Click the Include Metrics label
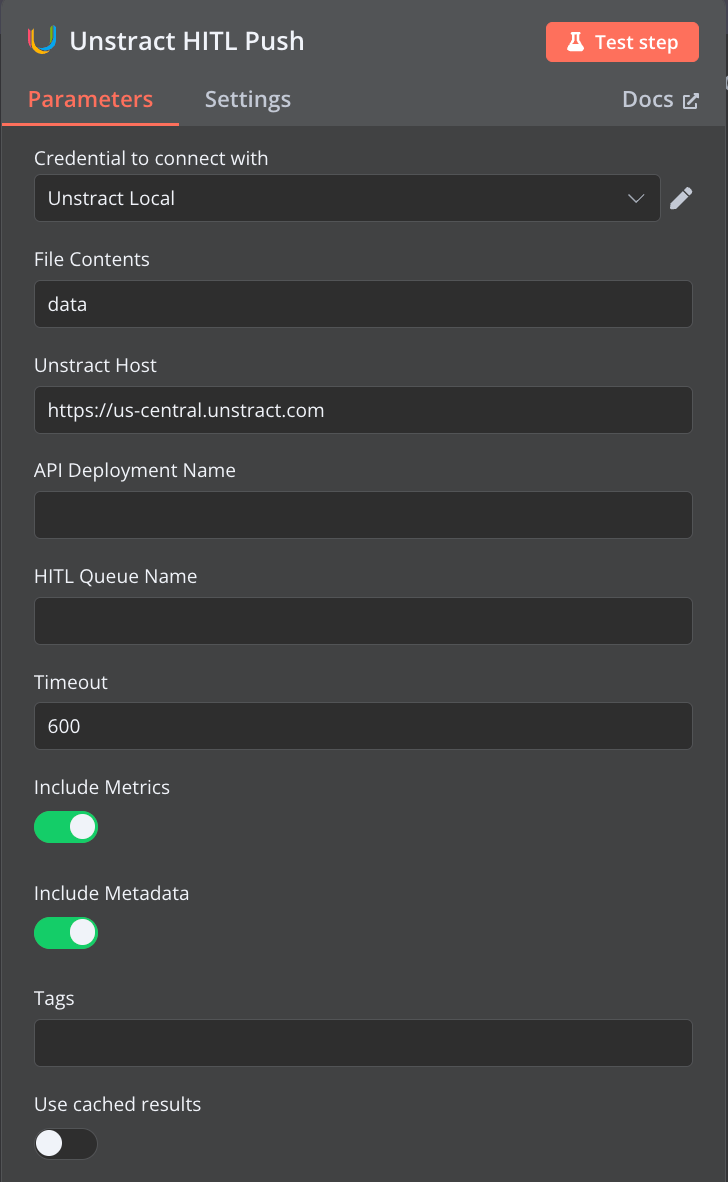This screenshot has height=1182, width=728. [102, 787]
